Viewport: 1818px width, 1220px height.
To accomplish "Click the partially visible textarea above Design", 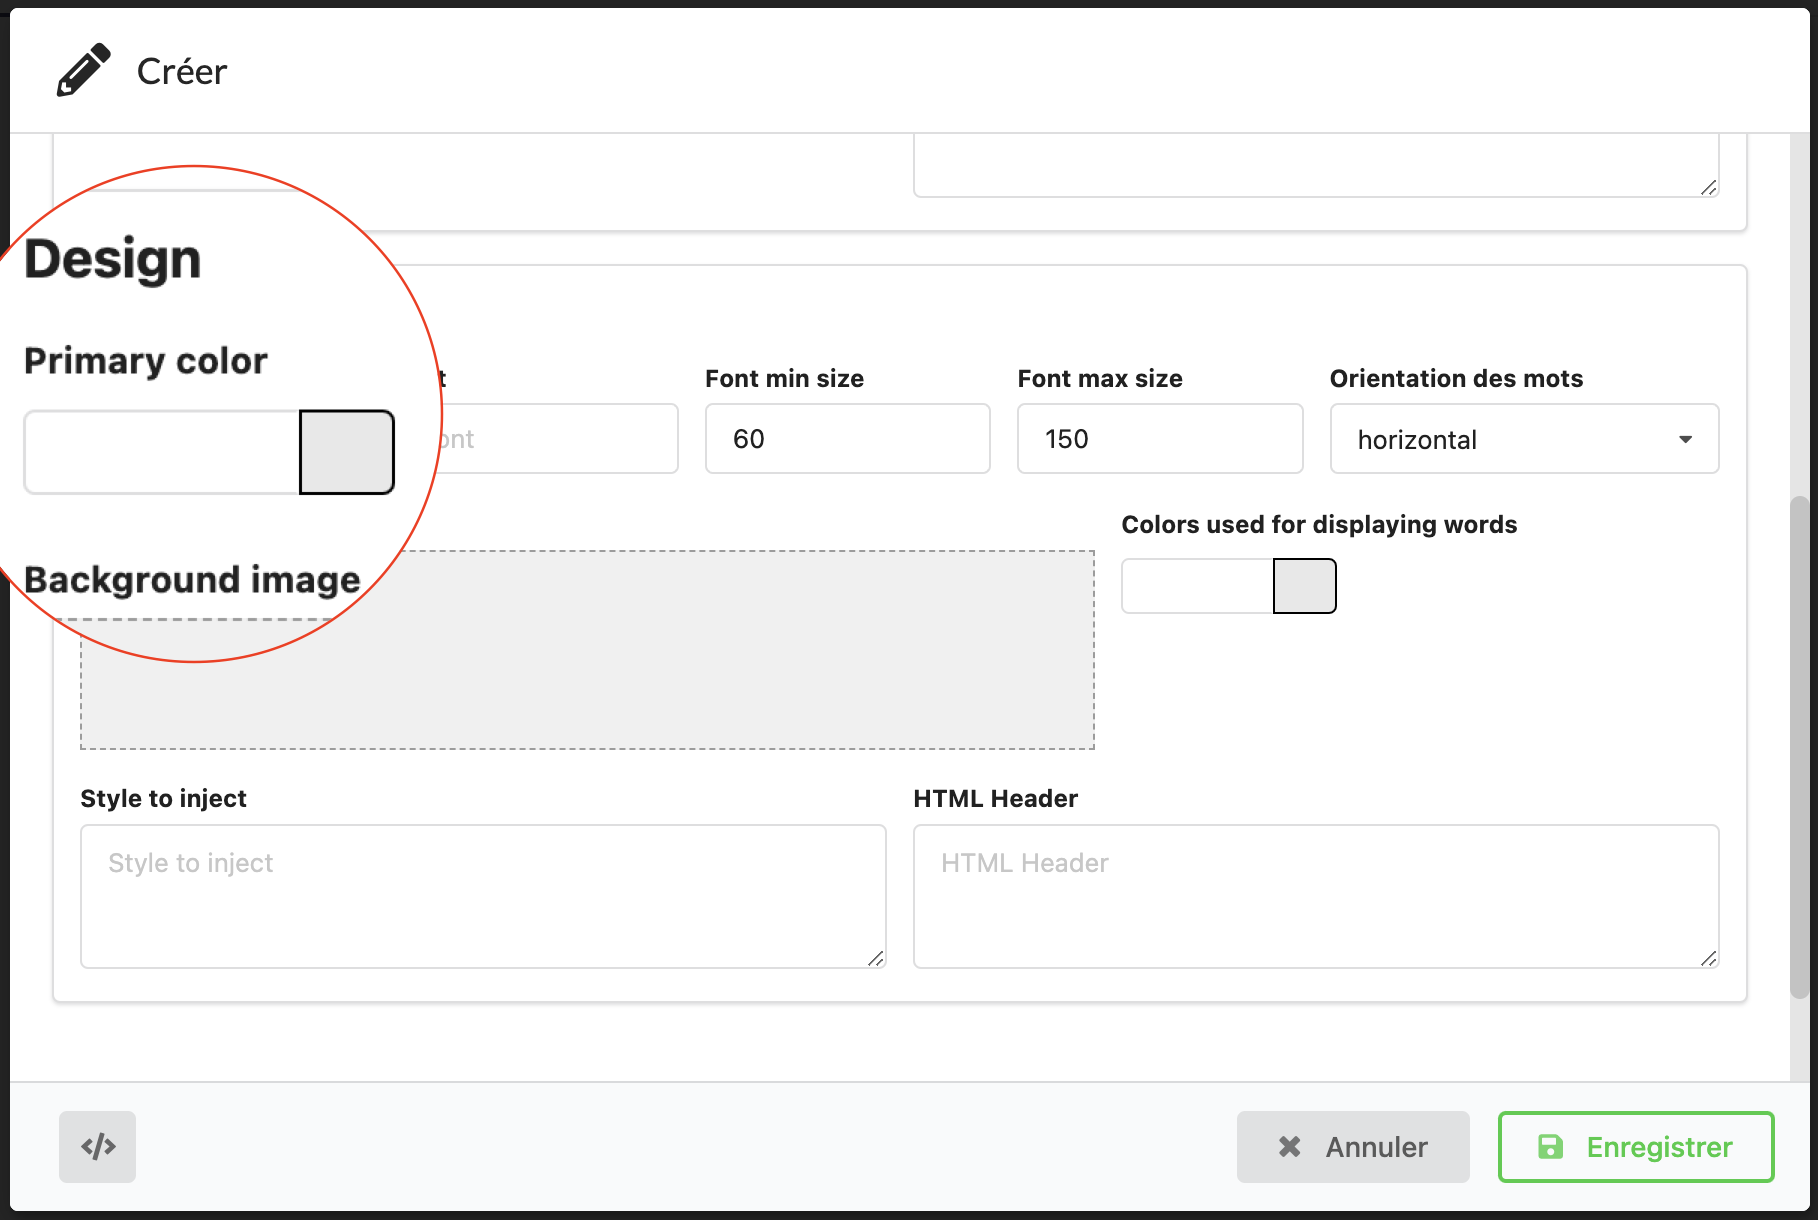I will [x=1315, y=165].
